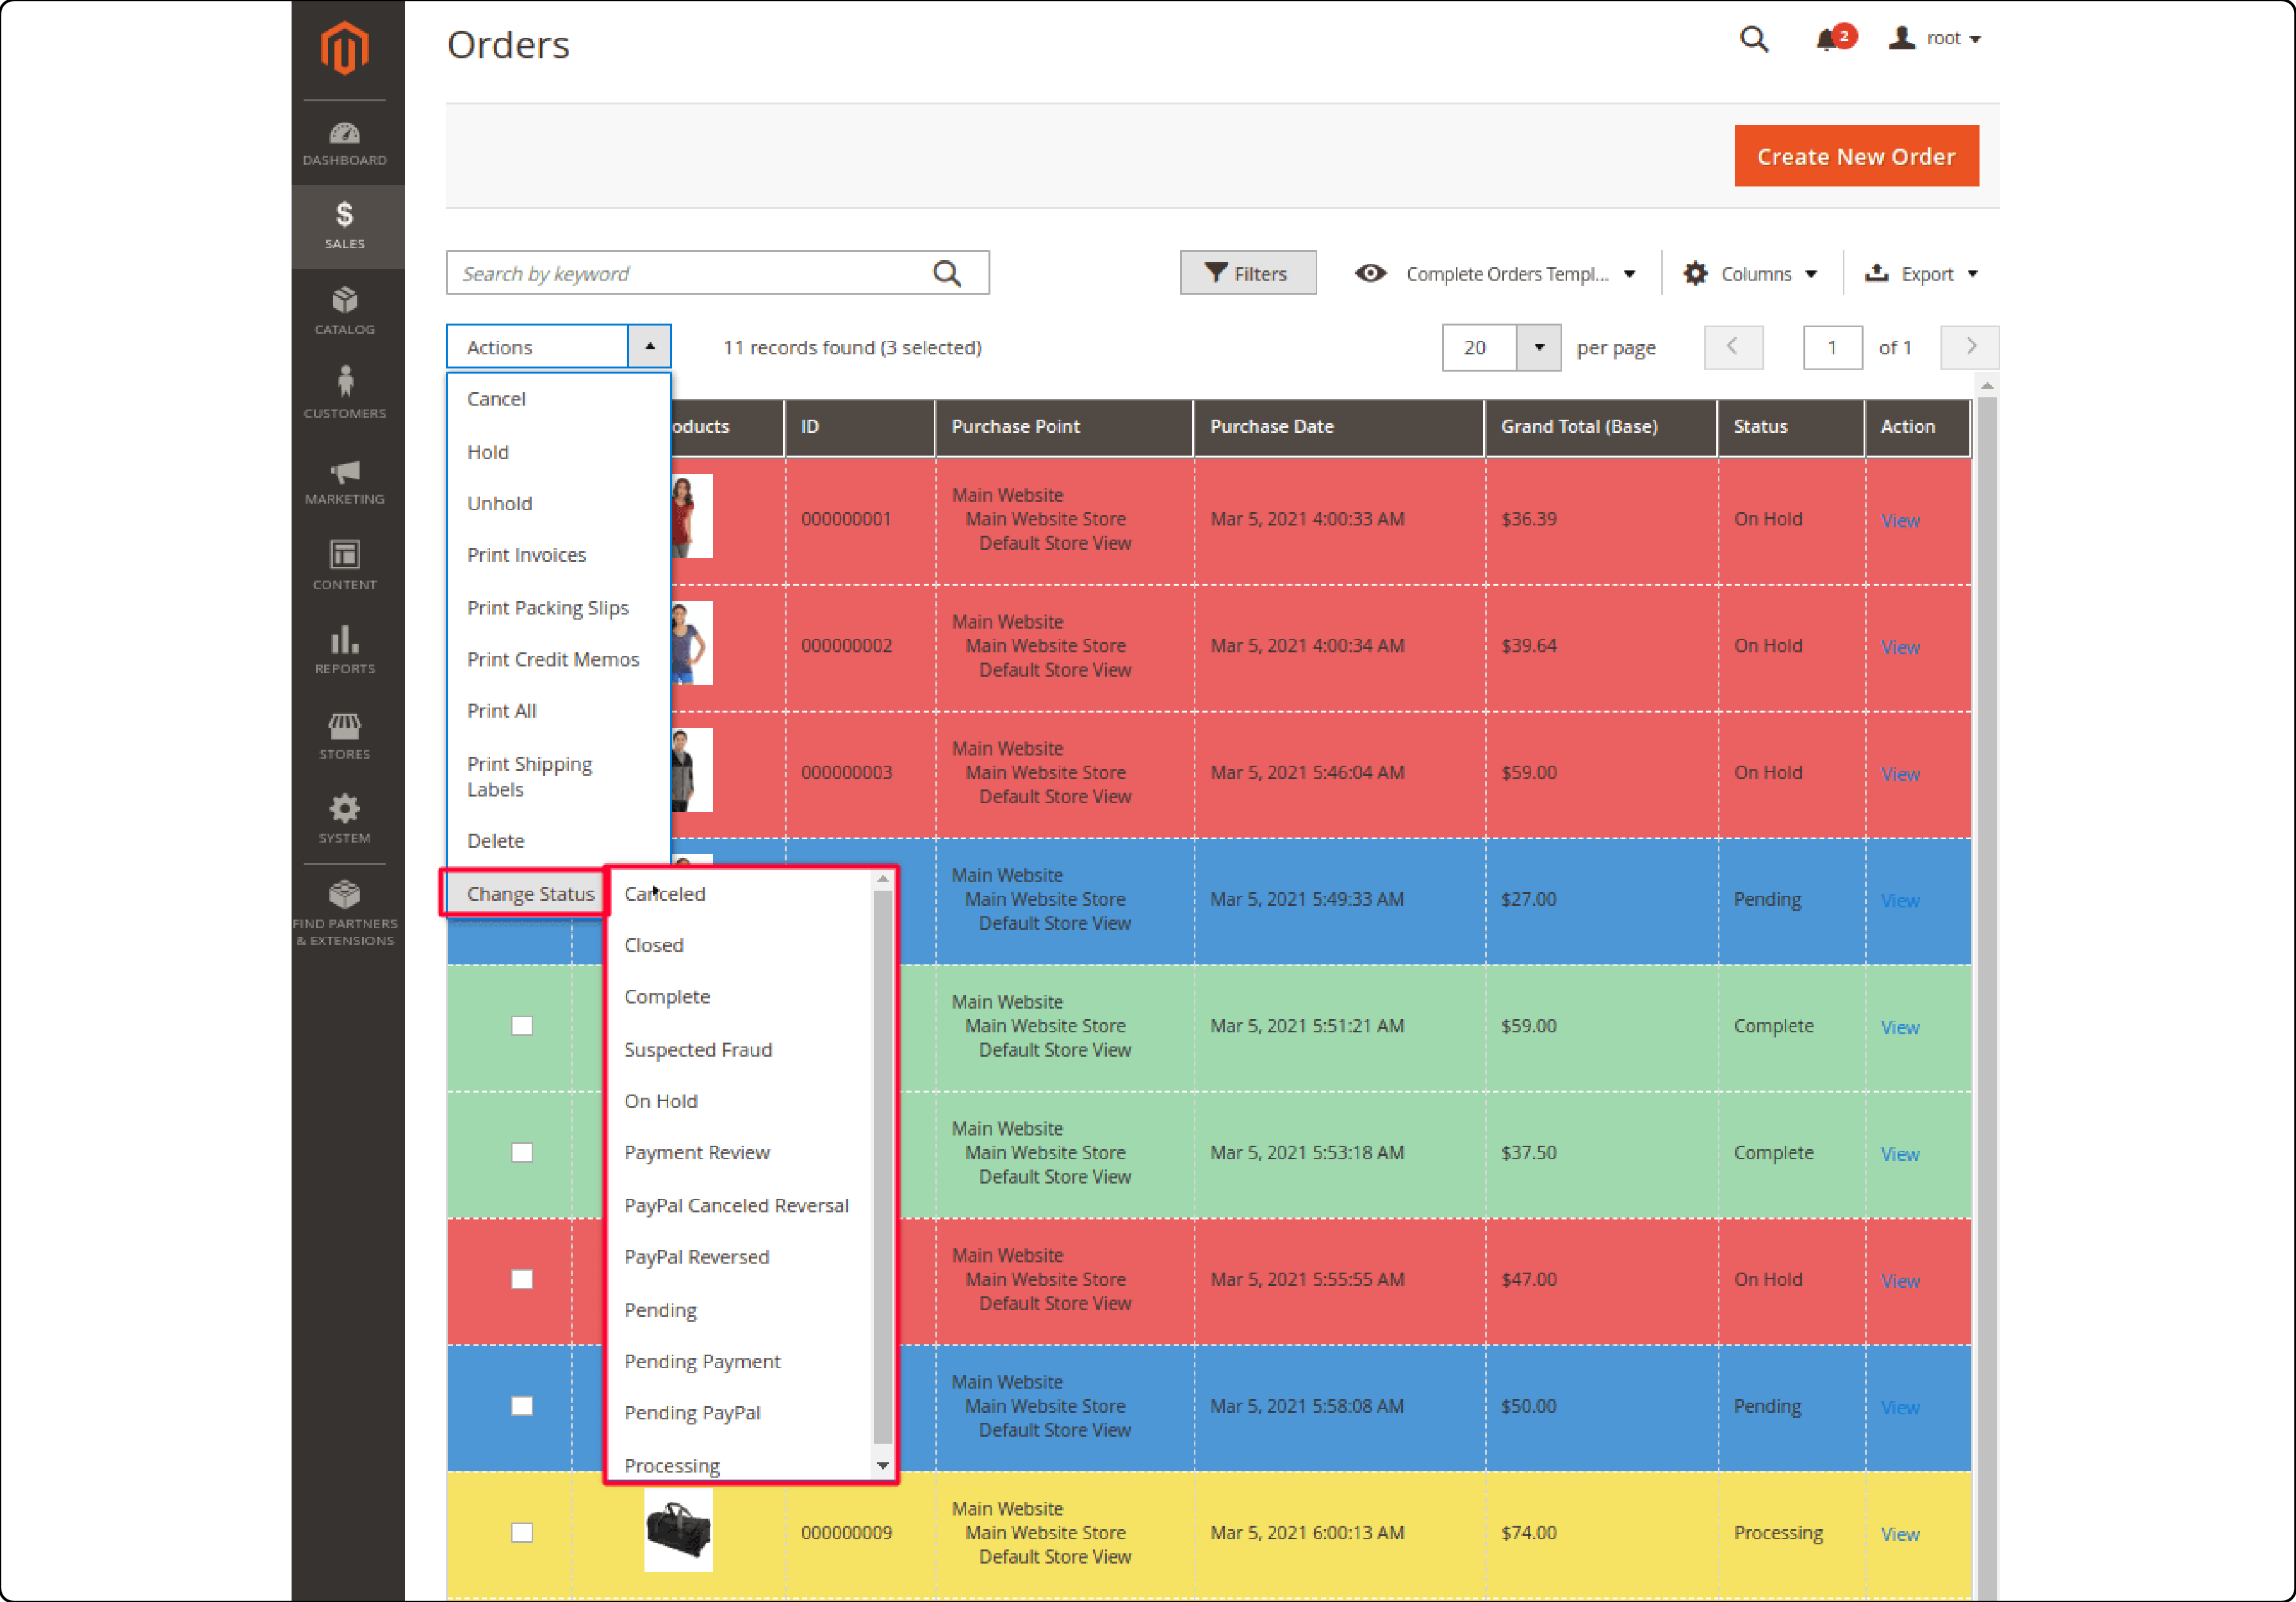Viewport: 2296px width, 1602px height.
Task: Click the Magento logo icon
Action: click(344, 47)
